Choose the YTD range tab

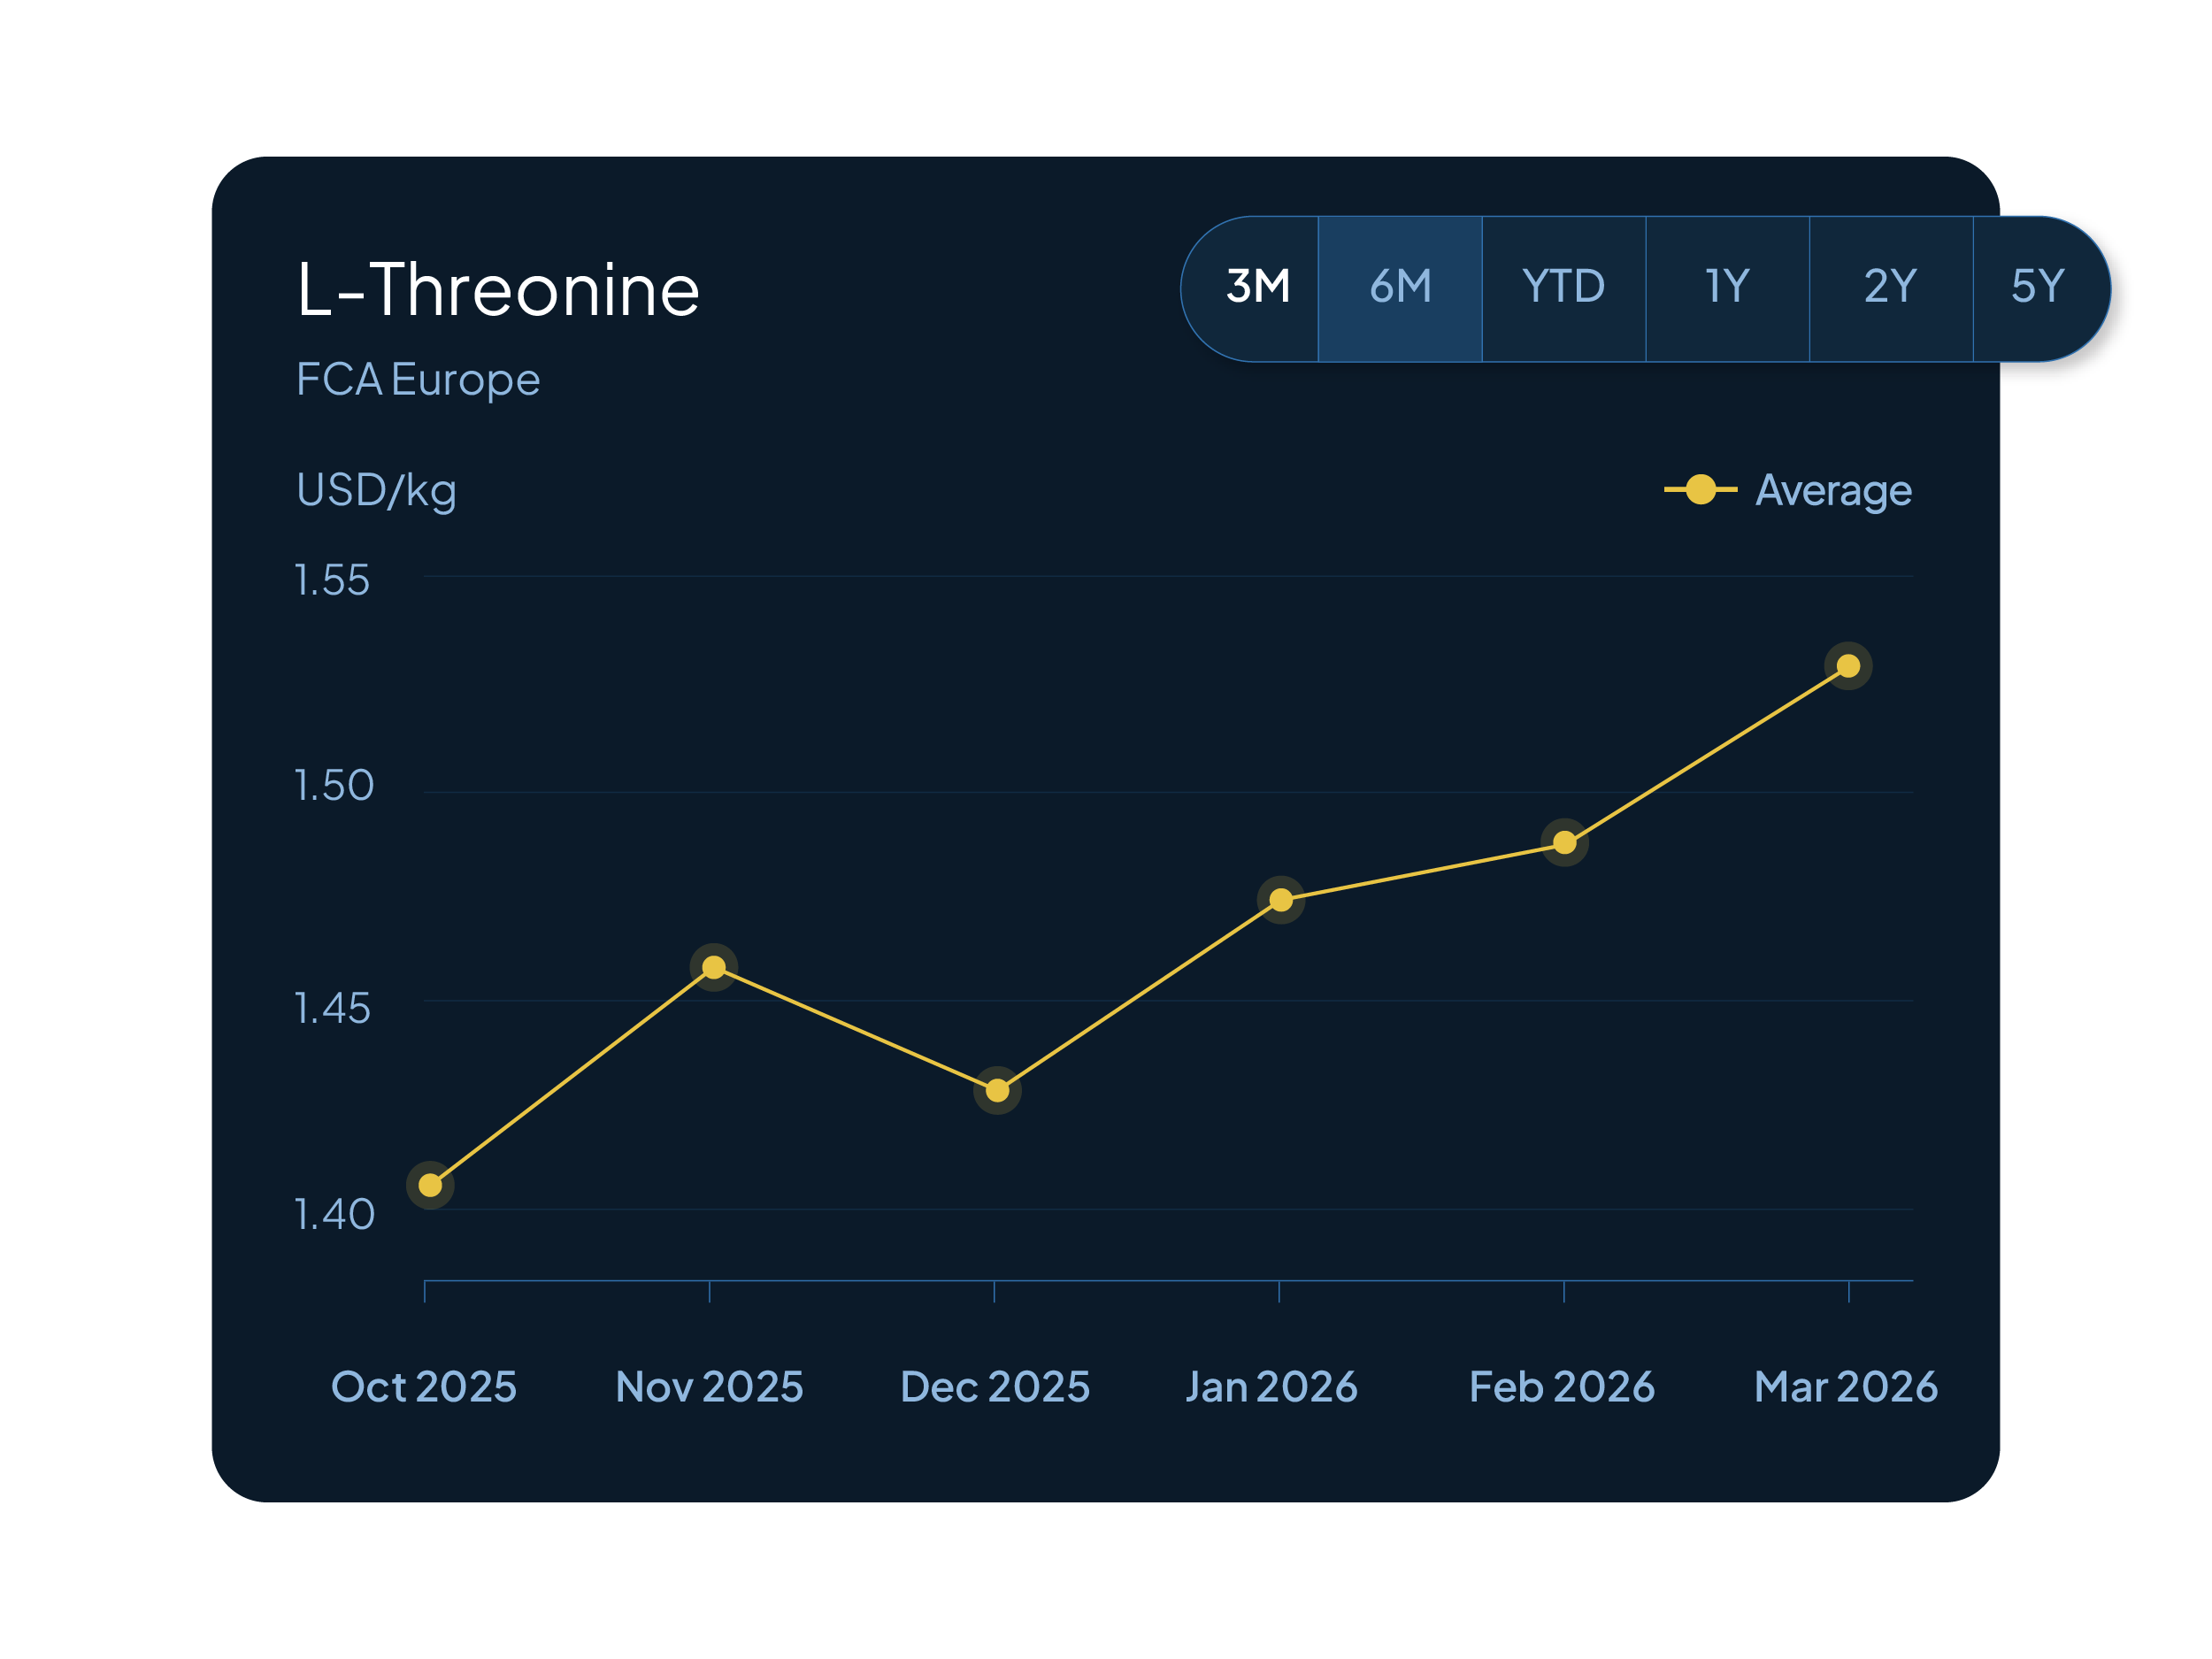1563,287
